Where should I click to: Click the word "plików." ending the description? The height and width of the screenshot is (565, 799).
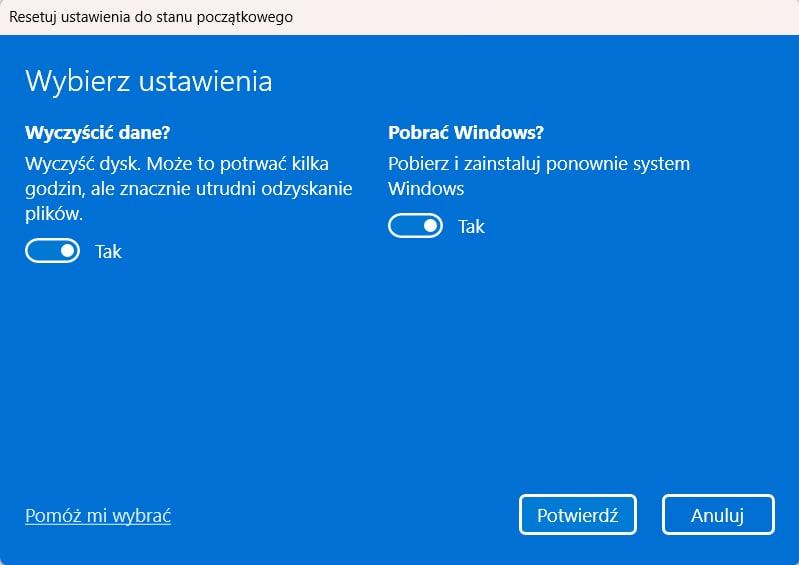(53, 211)
